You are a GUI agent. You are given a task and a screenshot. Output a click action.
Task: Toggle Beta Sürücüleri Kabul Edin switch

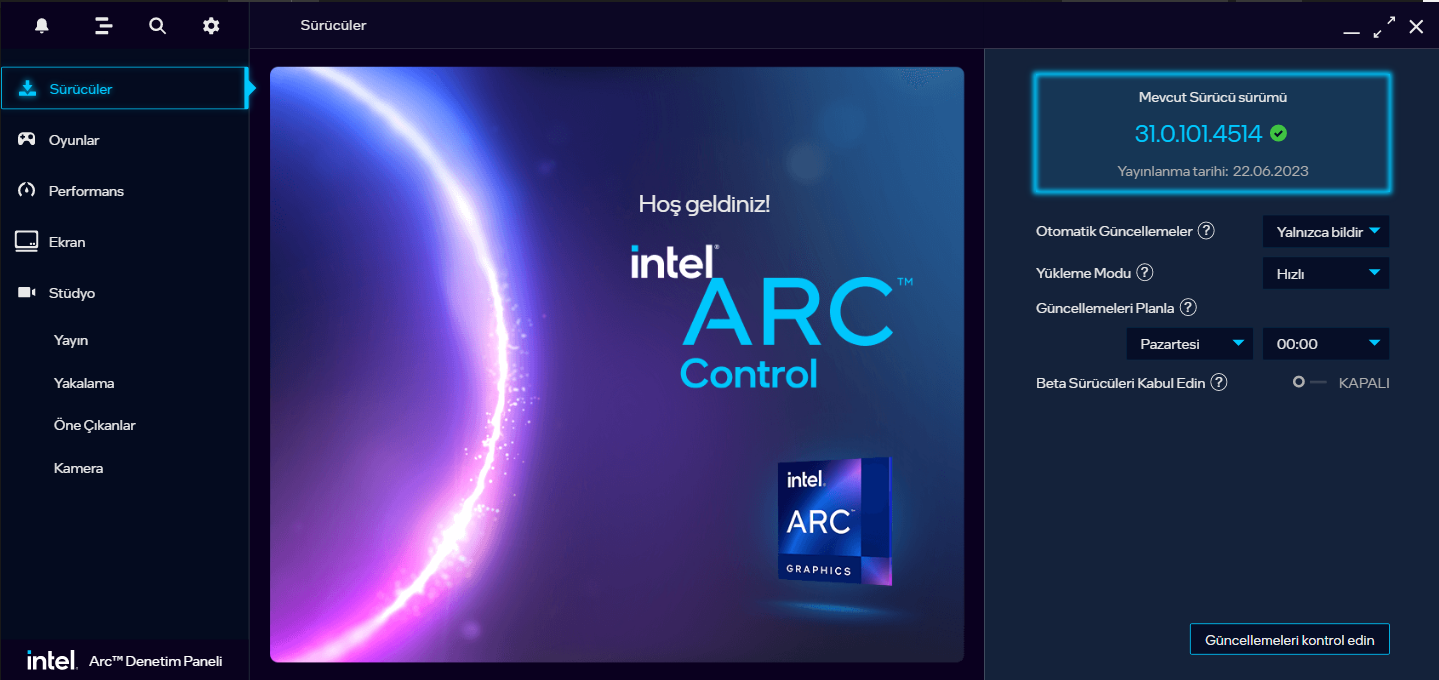tap(1309, 382)
